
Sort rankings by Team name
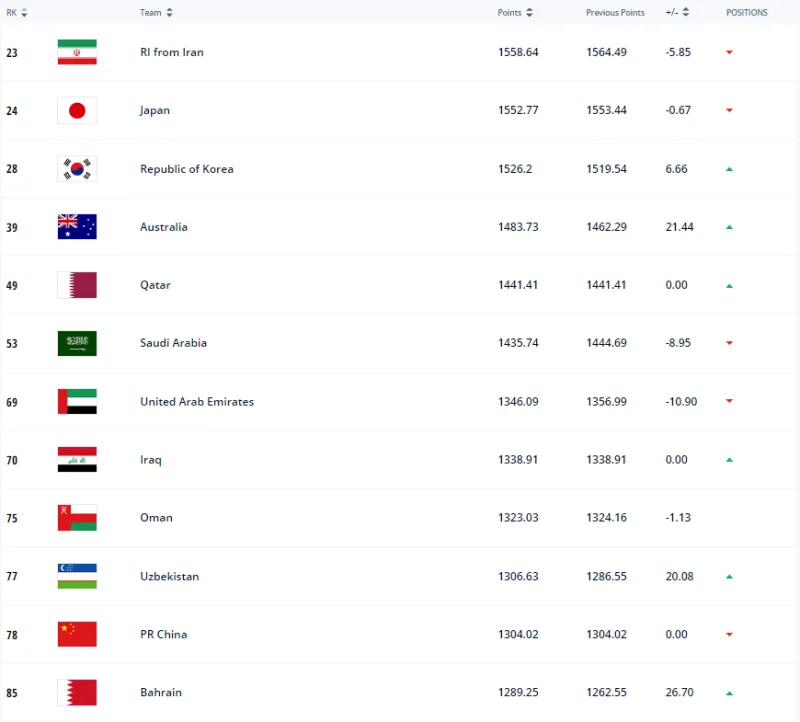point(156,13)
